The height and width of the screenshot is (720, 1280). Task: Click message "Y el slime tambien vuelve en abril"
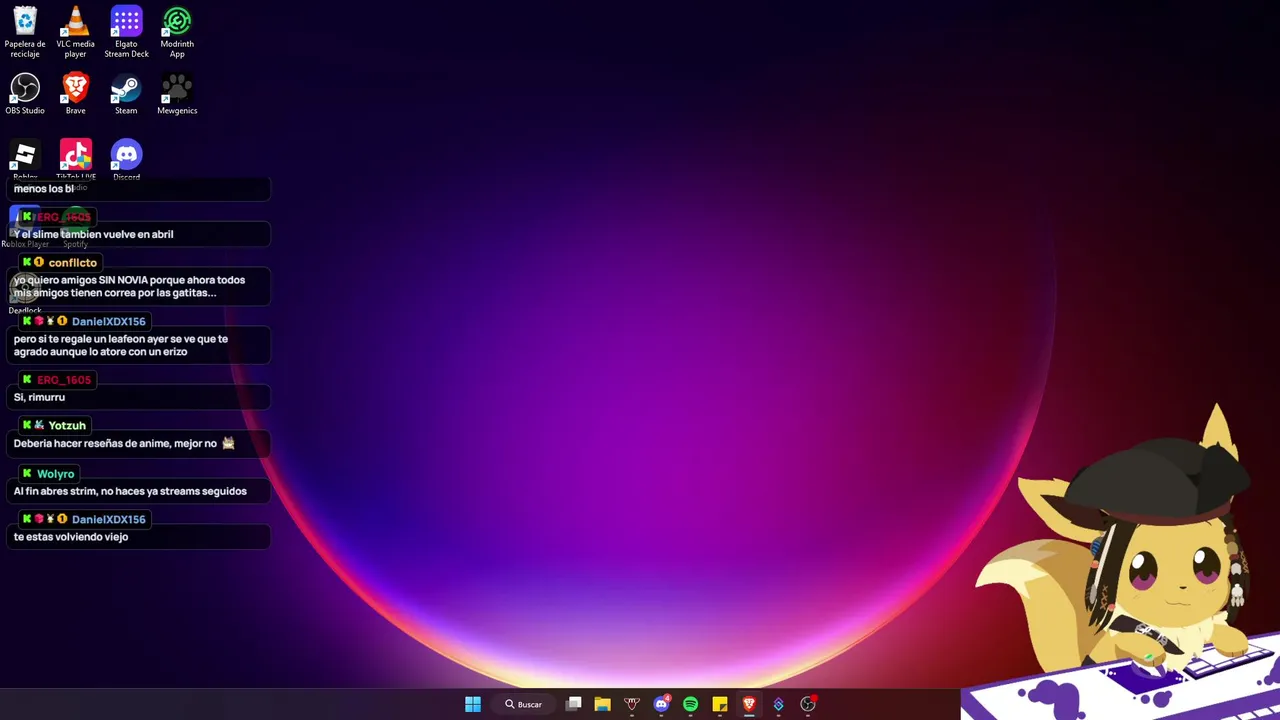pyautogui.click(x=93, y=235)
